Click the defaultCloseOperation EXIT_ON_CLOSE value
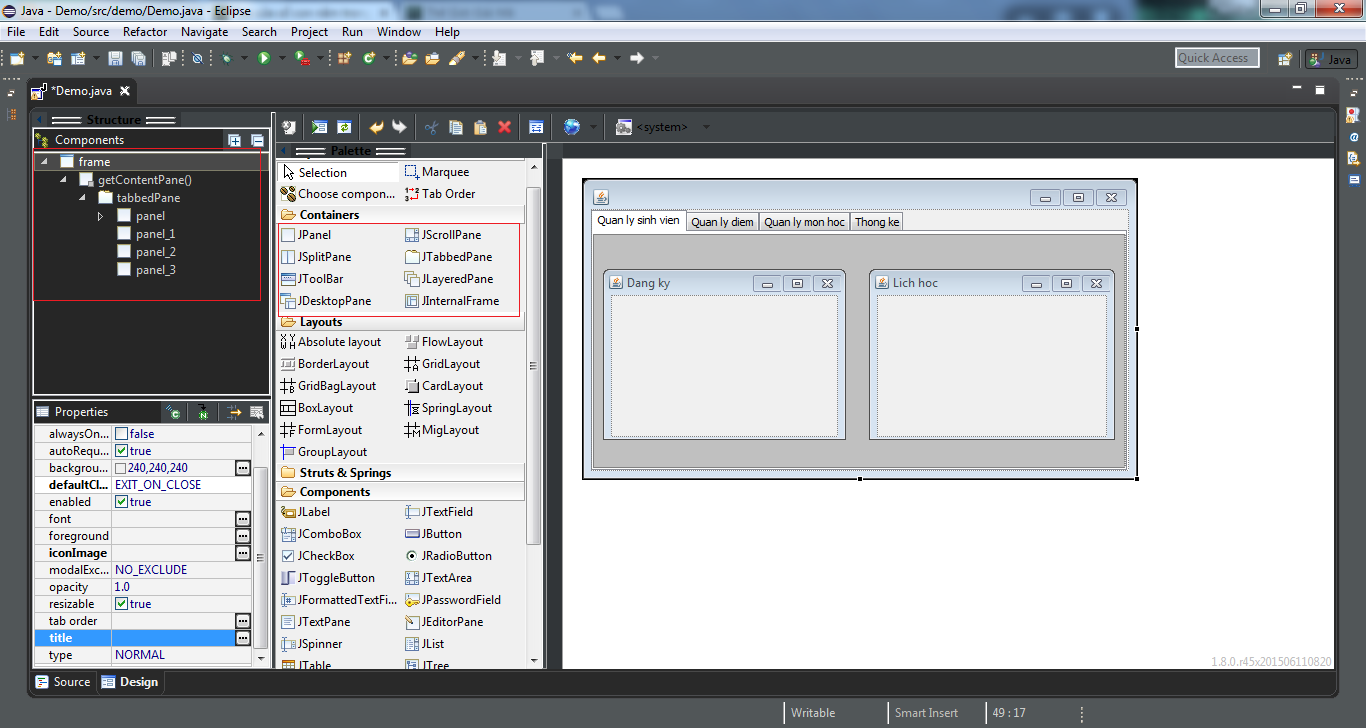1366x728 pixels. point(158,485)
